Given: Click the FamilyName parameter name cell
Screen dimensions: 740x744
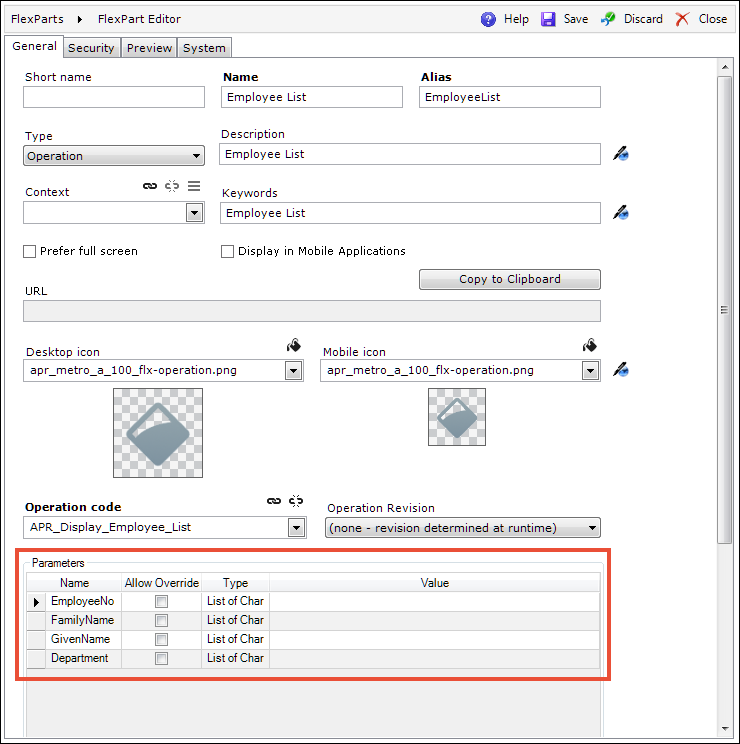Looking at the screenshot, I should pyautogui.click(x=83, y=620).
